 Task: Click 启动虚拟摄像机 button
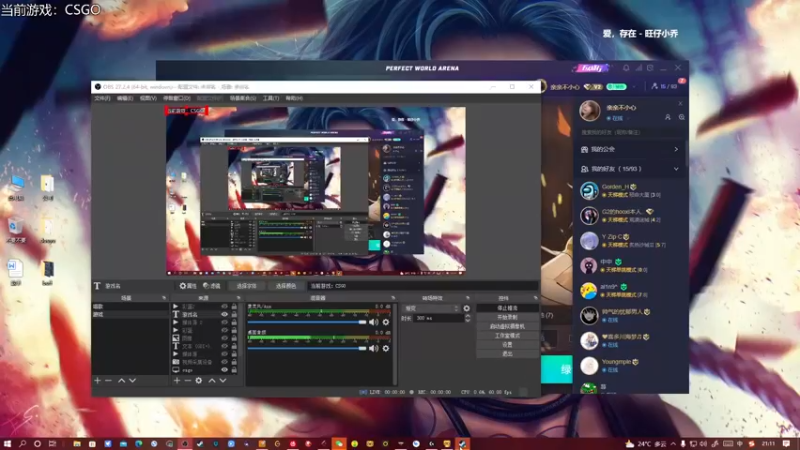(x=507, y=327)
